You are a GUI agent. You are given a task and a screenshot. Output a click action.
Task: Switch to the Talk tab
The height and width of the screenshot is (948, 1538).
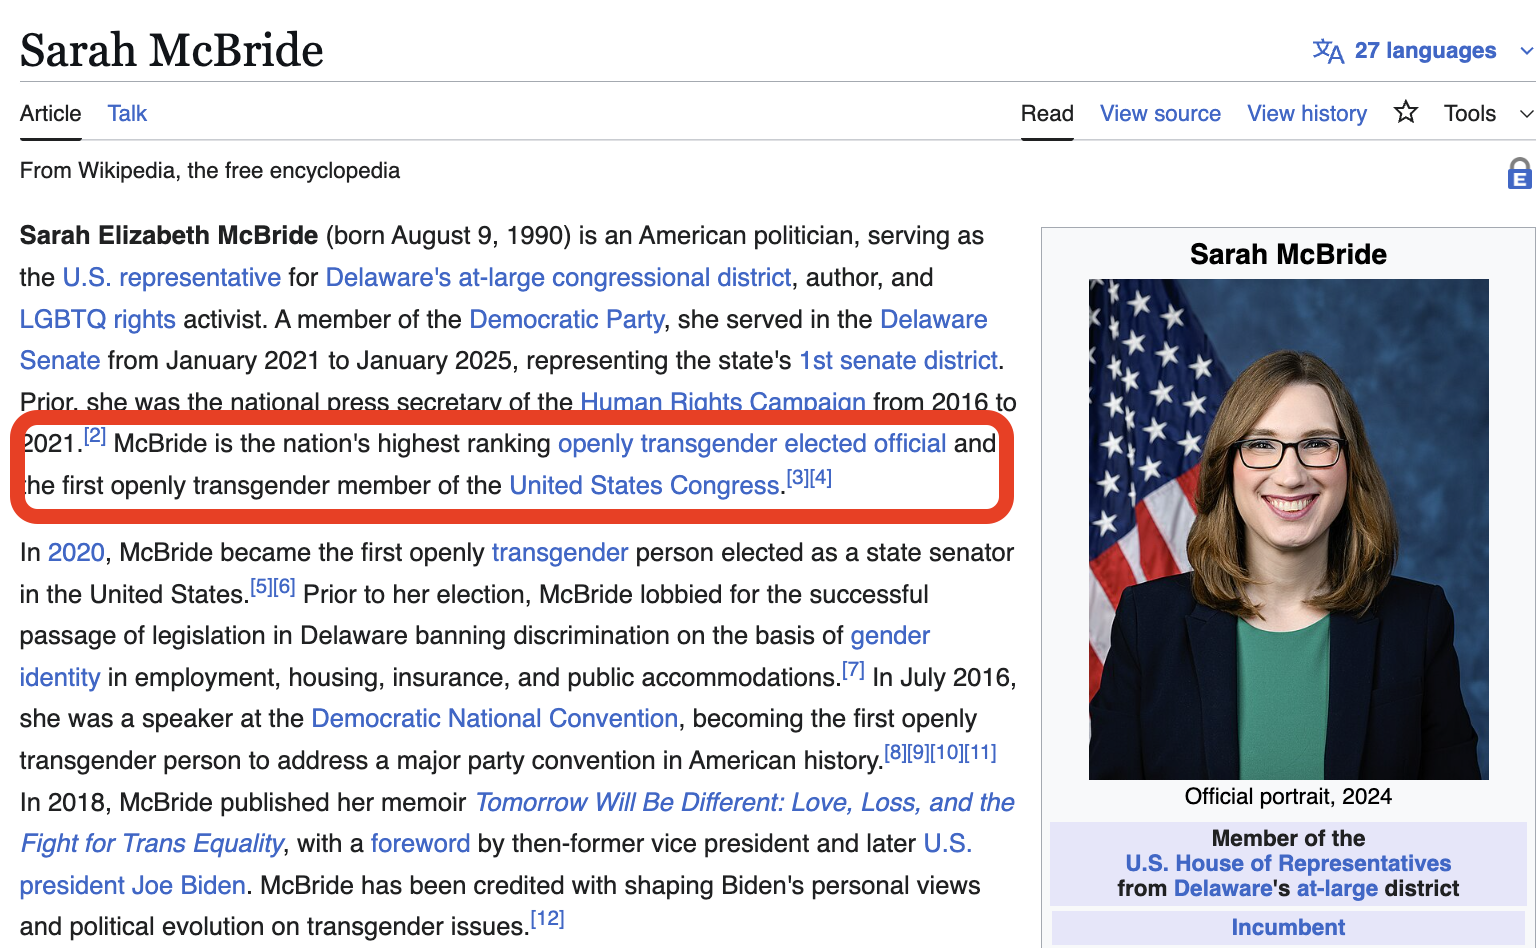[127, 113]
